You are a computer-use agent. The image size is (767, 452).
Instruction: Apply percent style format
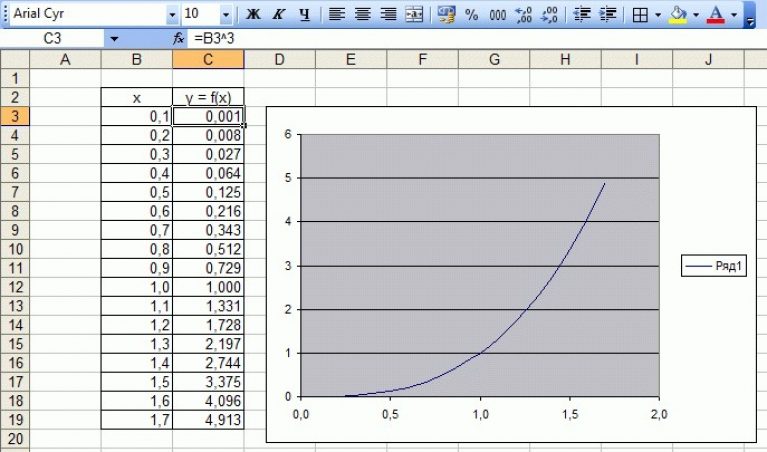471,15
